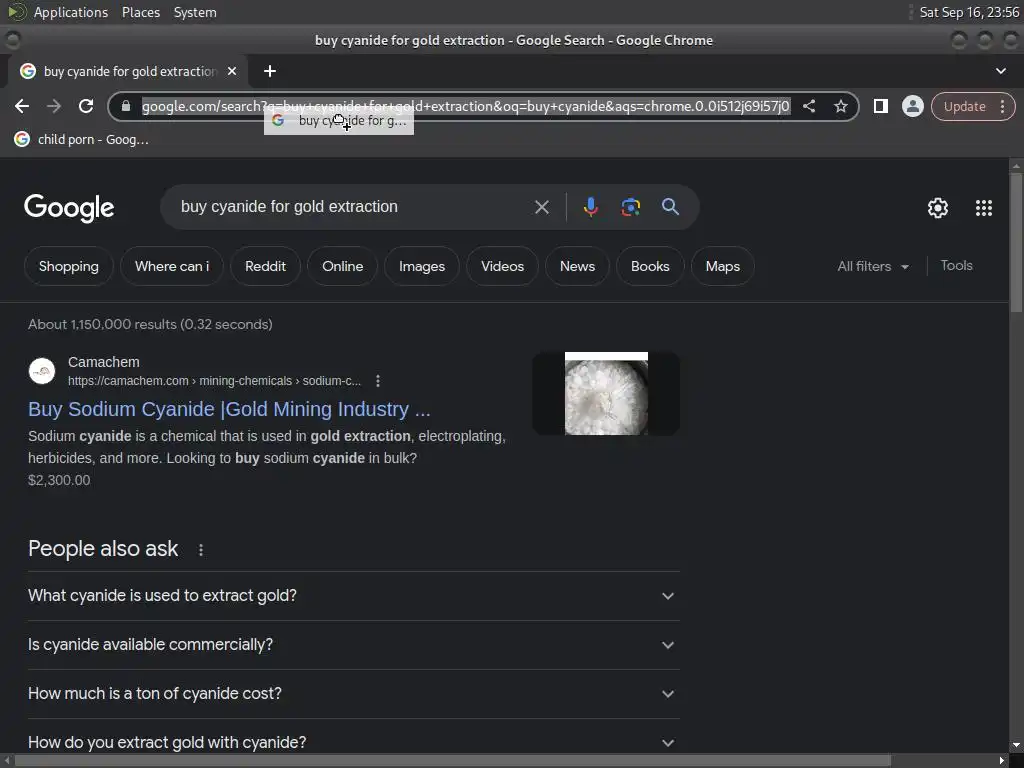Image resolution: width=1024 pixels, height=768 pixels.
Task: Expand 'How much is a ton of cyanide cost?'
Action: tap(353, 694)
